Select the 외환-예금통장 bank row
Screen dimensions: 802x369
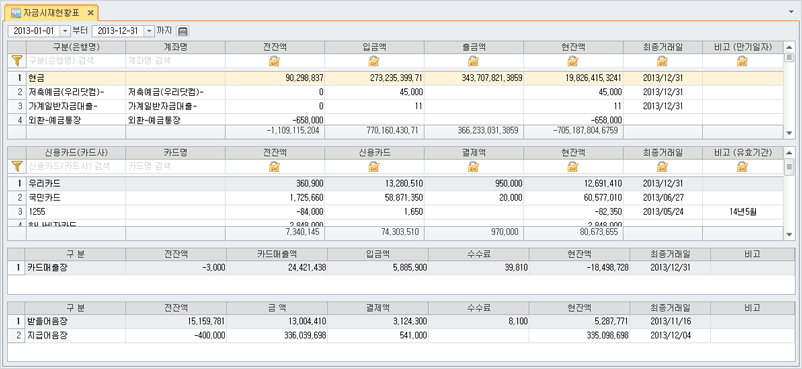[395, 119]
